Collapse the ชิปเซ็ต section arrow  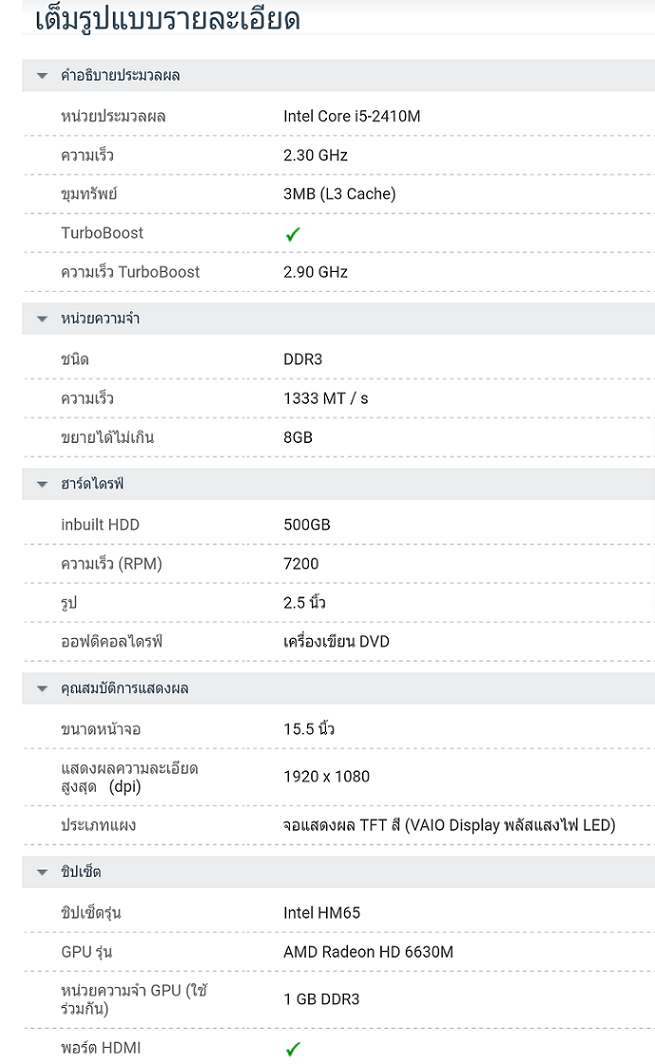42,873
